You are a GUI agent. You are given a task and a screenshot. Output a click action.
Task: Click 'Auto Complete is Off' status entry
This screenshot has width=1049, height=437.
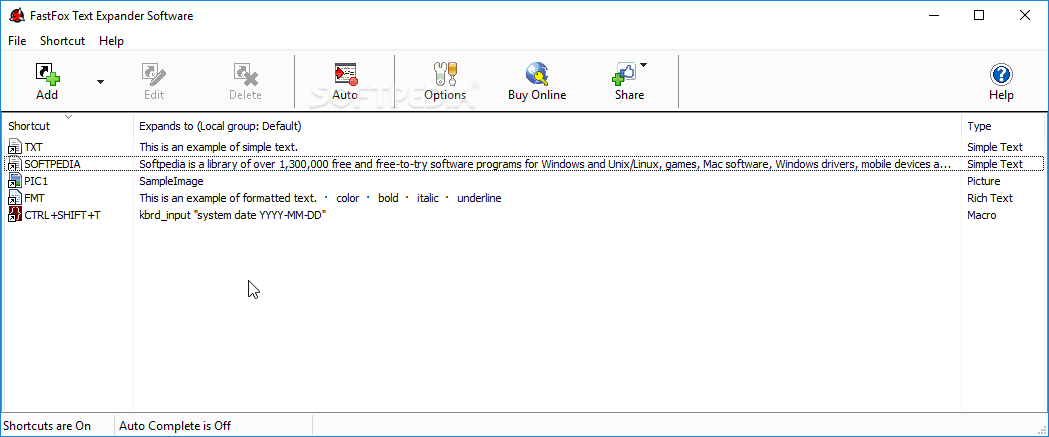coord(175,426)
